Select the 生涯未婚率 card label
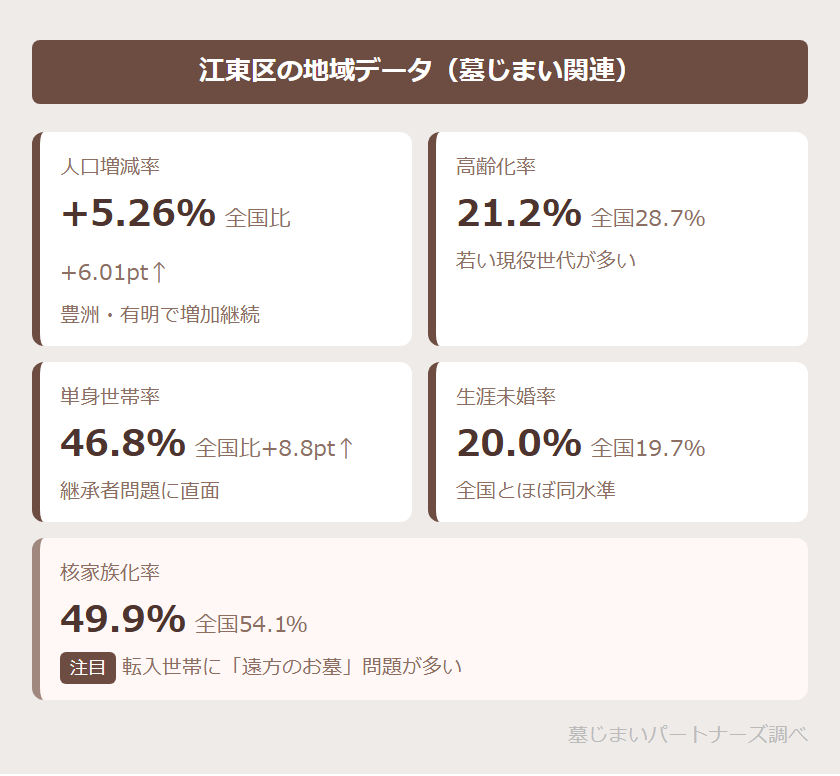 [x=506, y=397]
